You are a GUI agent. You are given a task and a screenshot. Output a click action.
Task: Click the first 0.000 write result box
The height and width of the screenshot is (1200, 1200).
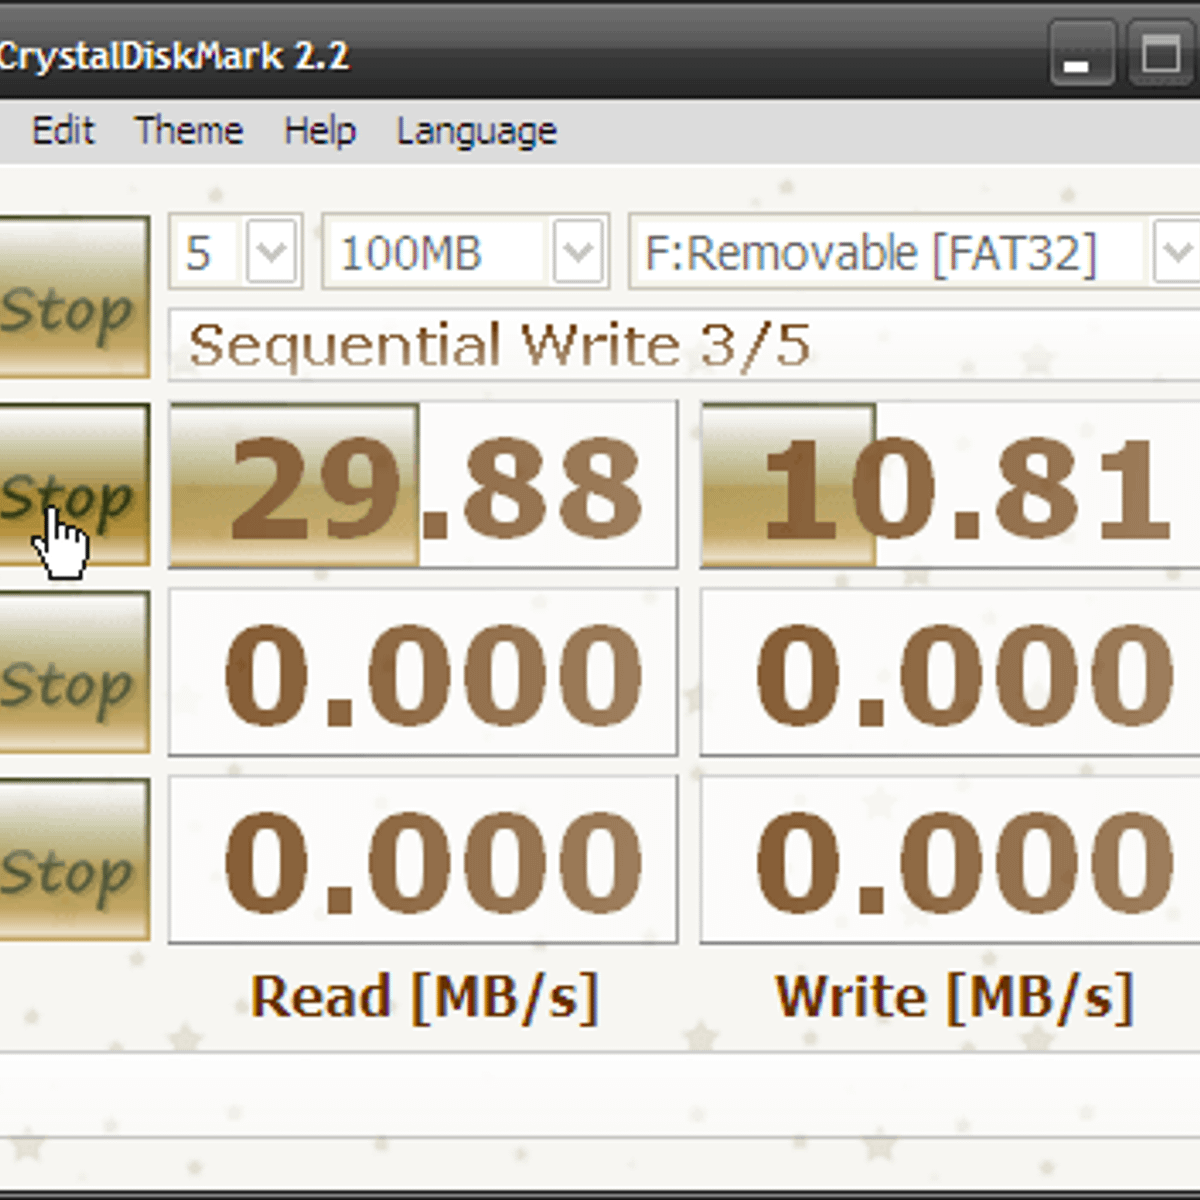[950, 672]
